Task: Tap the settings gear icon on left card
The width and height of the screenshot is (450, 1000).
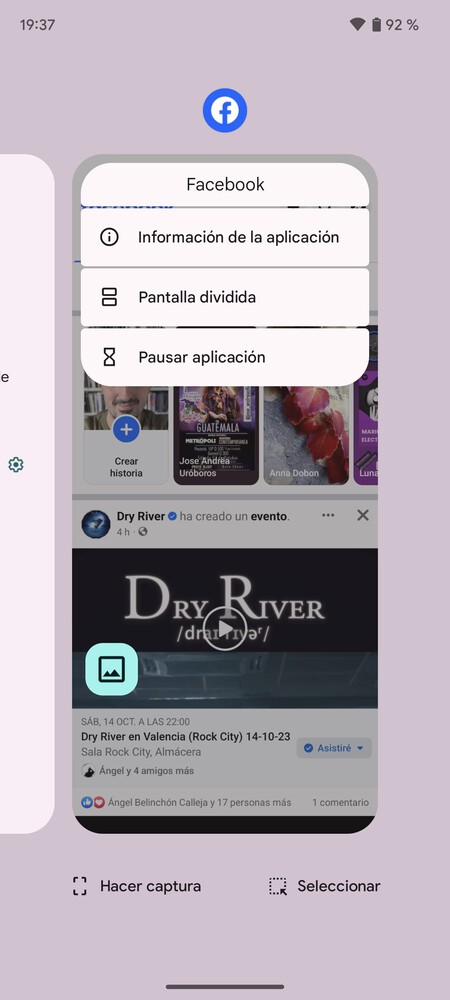Action: point(16,465)
